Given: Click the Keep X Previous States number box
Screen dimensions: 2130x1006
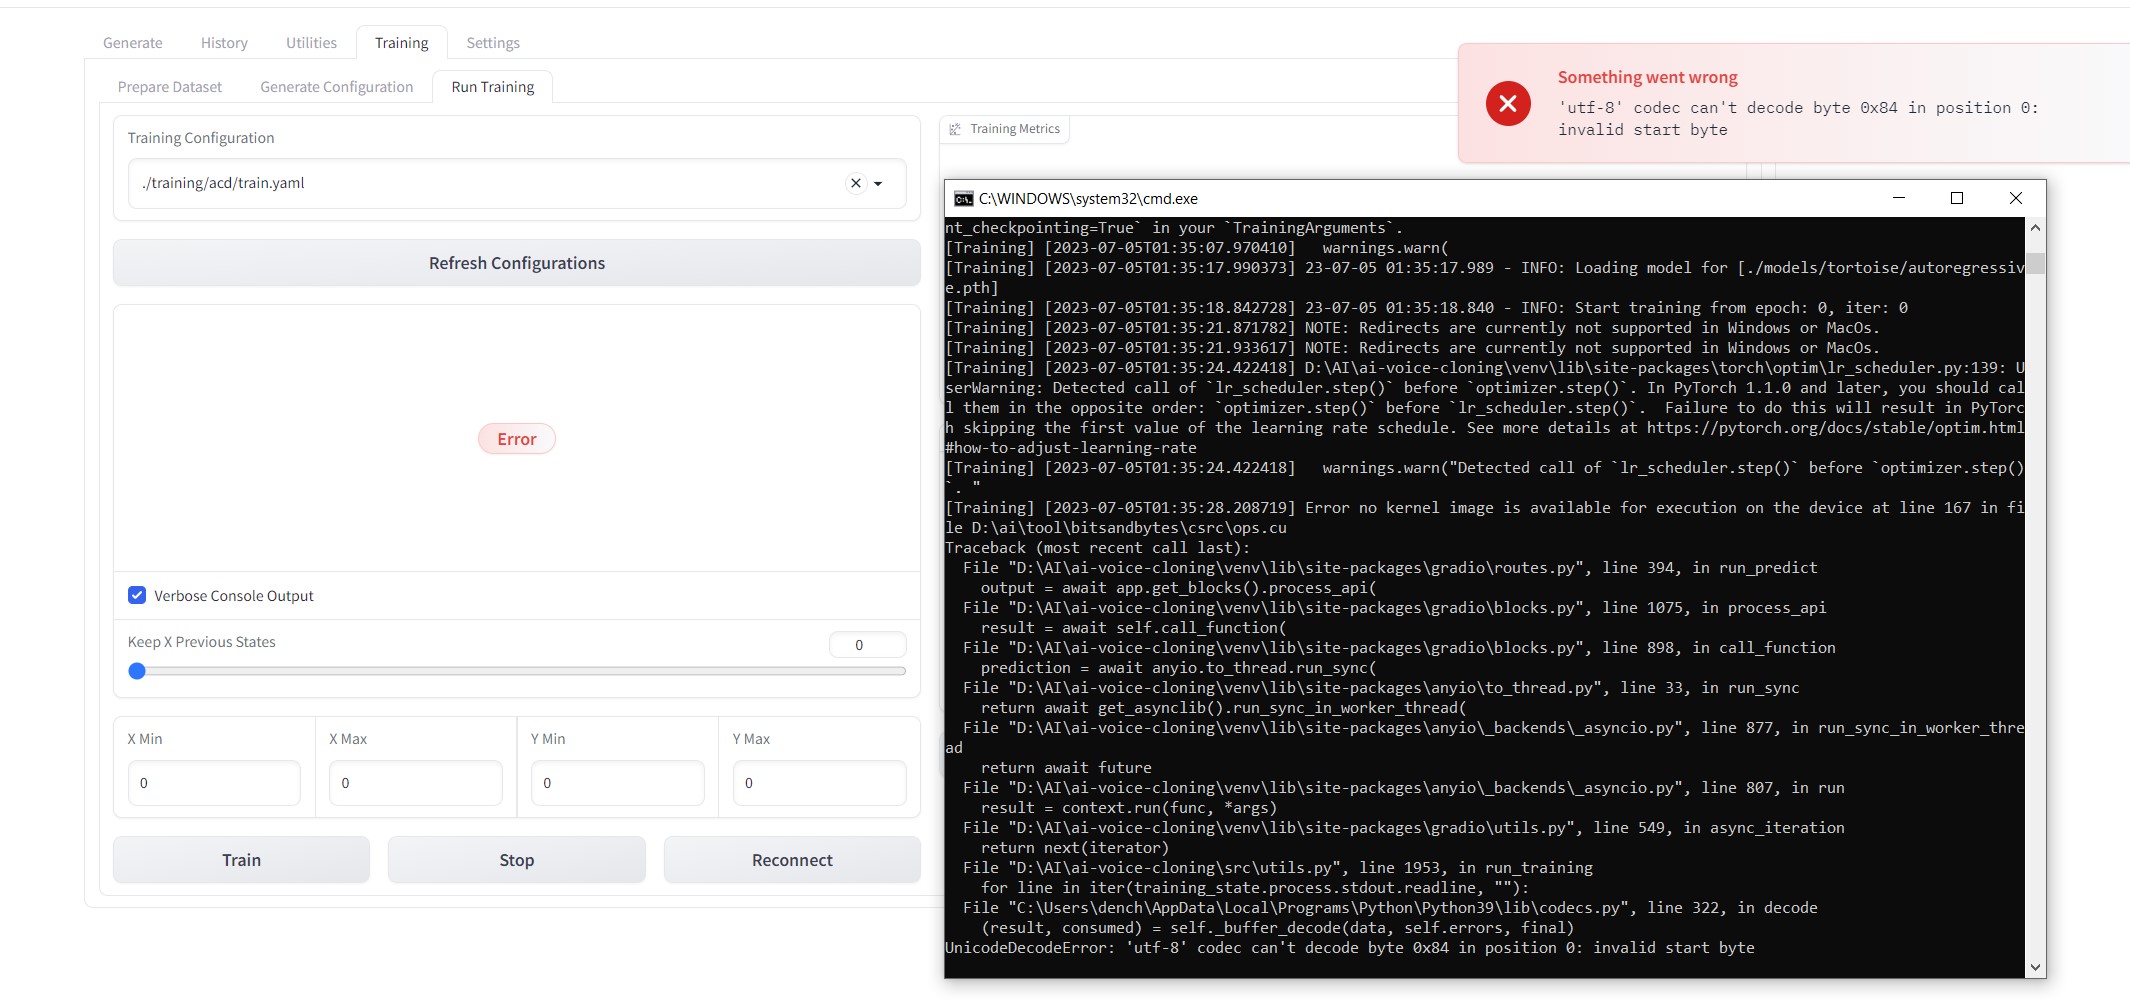Looking at the screenshot, I should pos(867,645).
